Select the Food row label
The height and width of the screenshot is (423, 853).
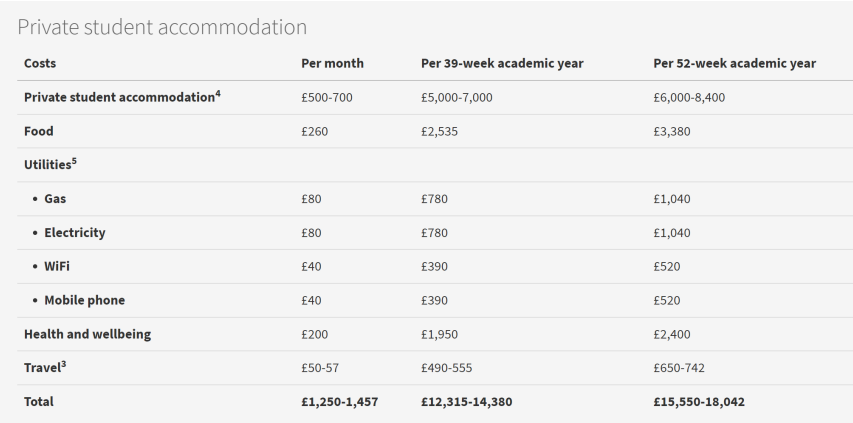(x=39, y=131)
